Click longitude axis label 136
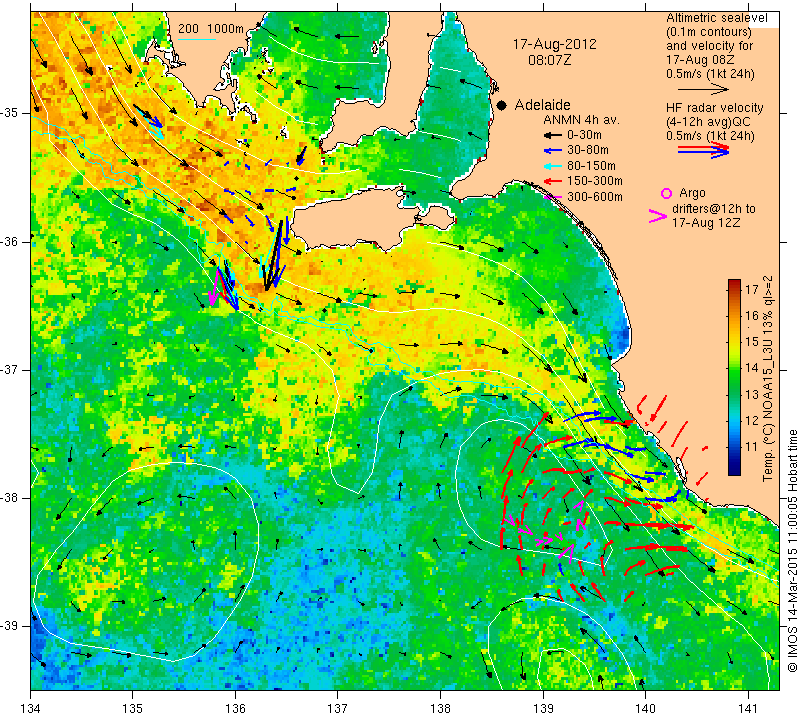The width and height of the screenshot is (800, 720). (236, 709)
